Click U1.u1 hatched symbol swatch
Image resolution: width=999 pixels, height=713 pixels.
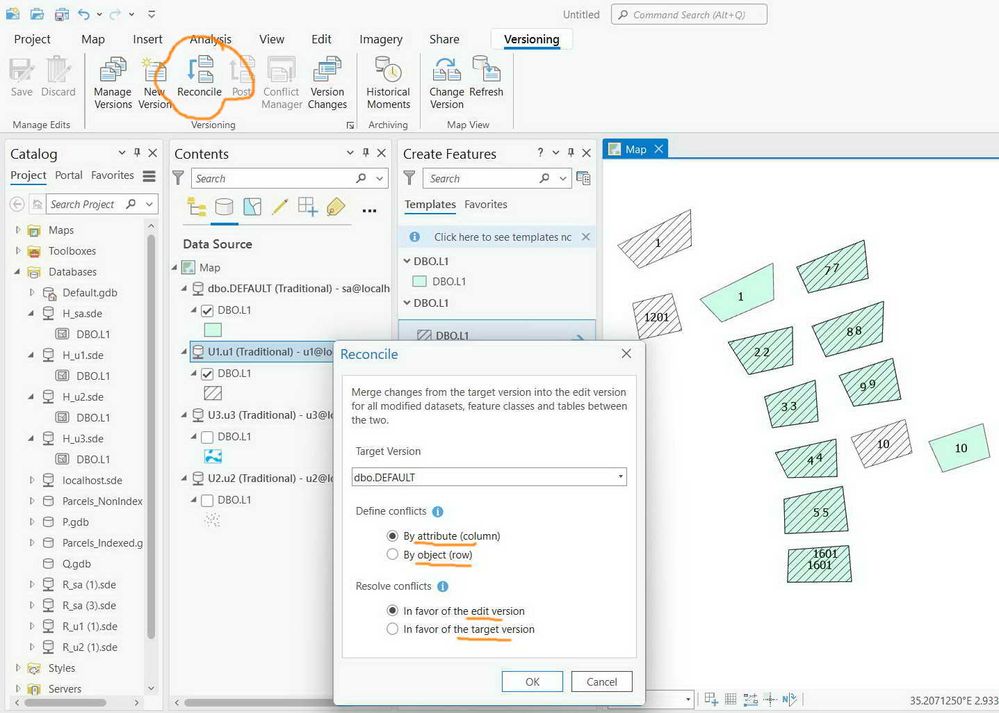click(213, 393)
